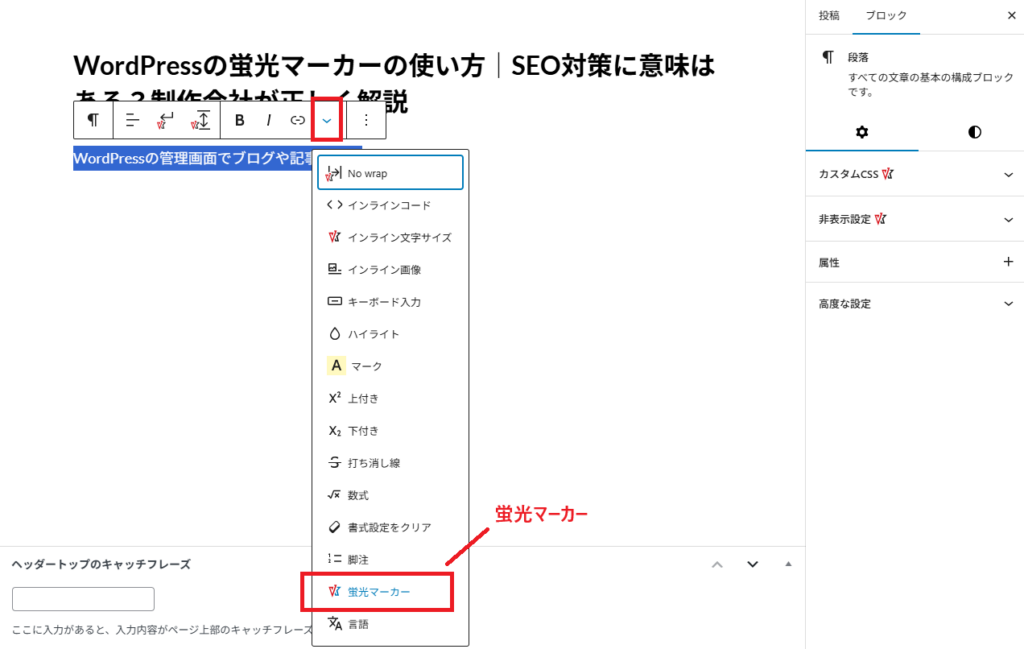Choose 打ち消し線 in the dropdown menu
Screen dimensions: 1024x649
click(x=373, y=463)
